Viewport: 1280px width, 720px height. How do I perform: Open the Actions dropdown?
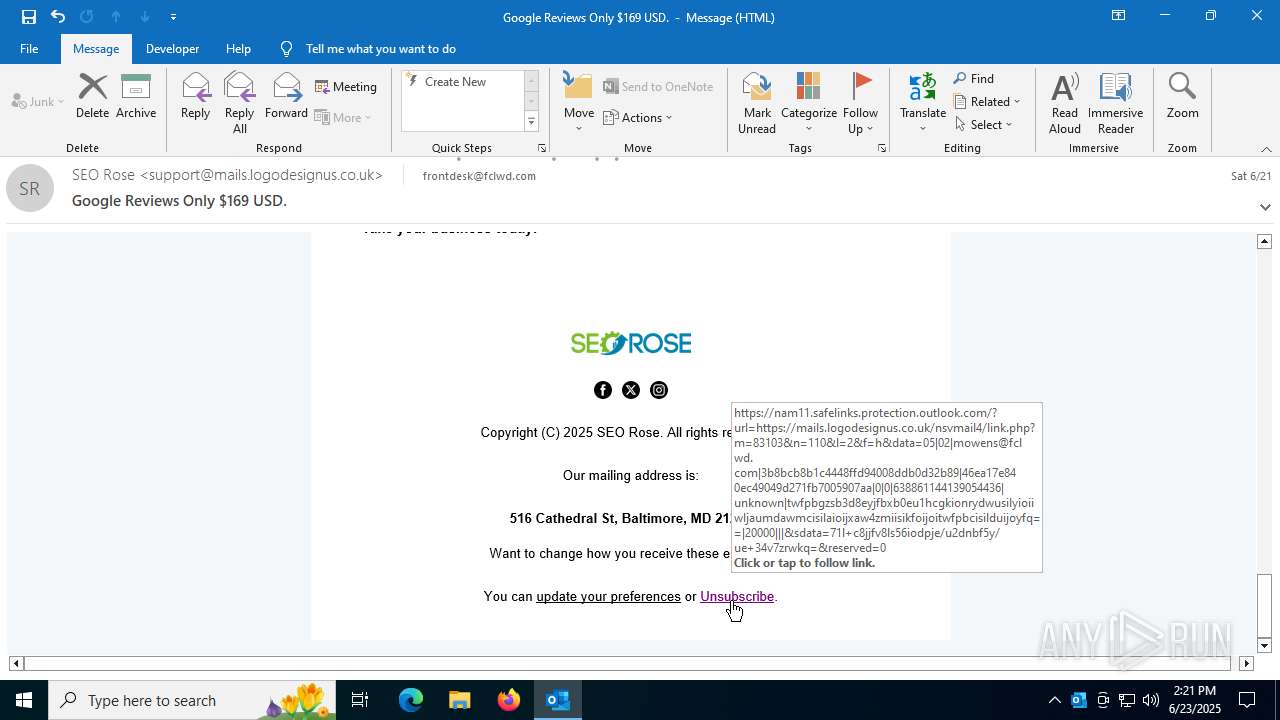coord(638,117)
